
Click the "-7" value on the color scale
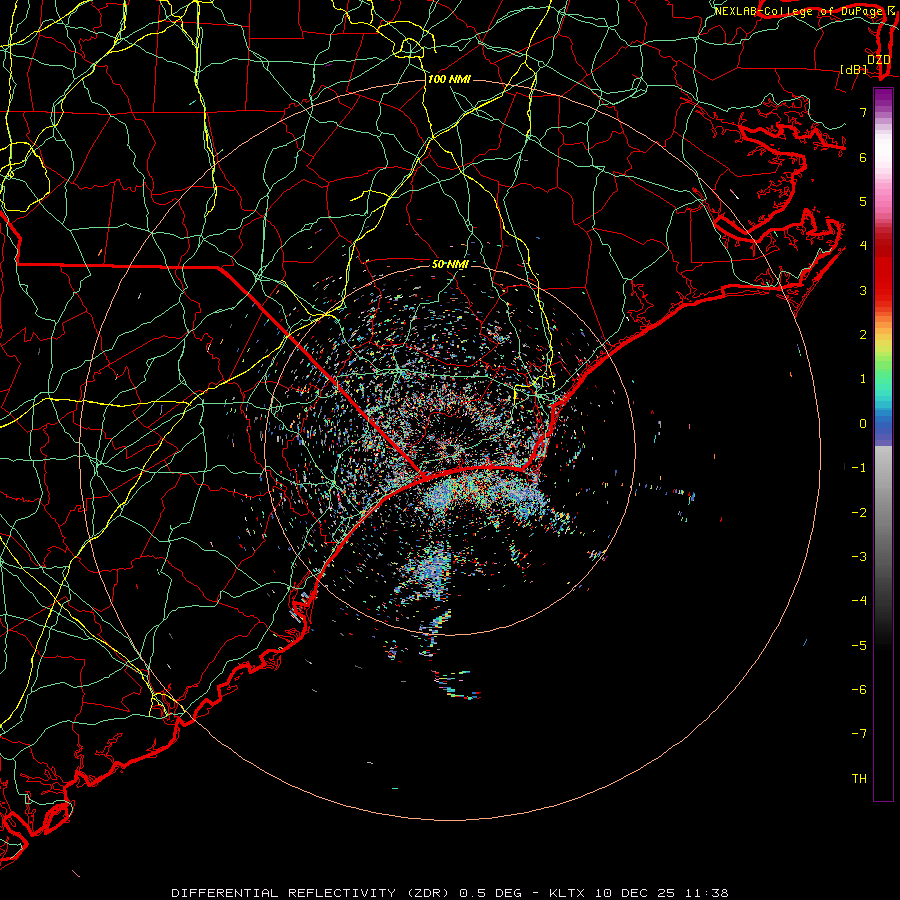tap(859, 734)
